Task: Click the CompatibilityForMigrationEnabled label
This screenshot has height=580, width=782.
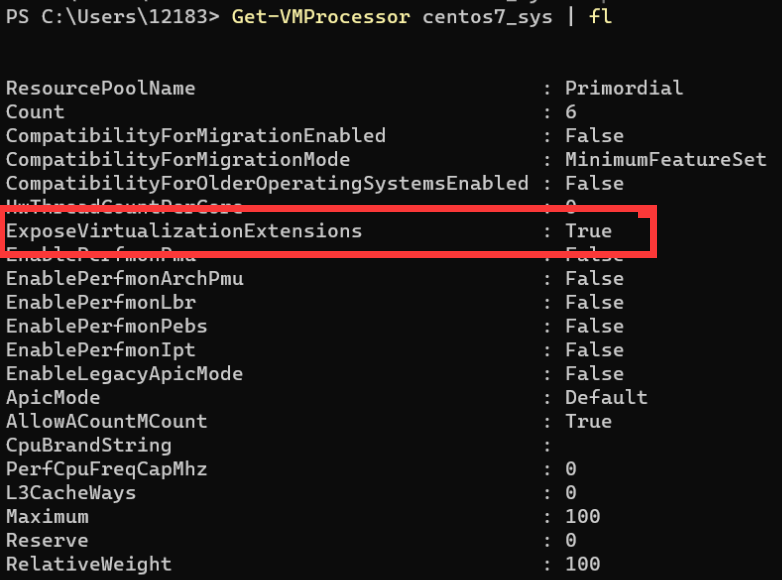Action: pos(196,136)
